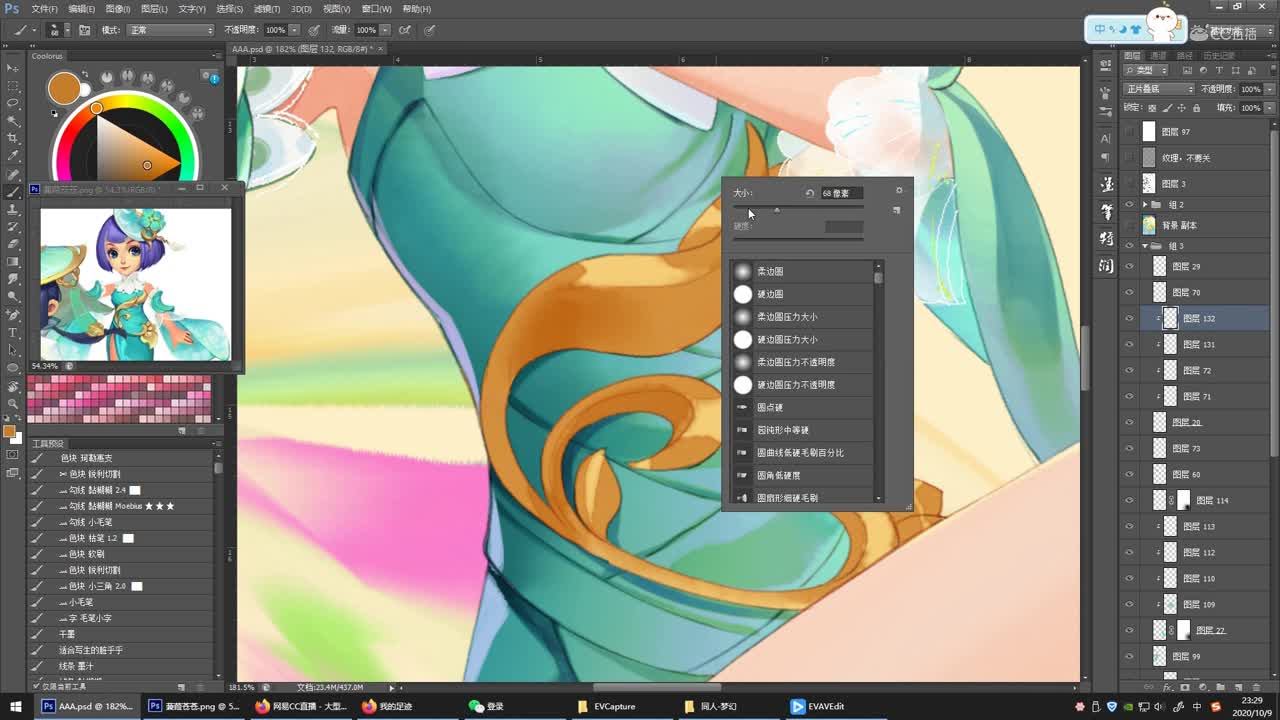Toggle visibility of 图层 132
This screenshot has width=1280, height=720.
(1129, 318)
